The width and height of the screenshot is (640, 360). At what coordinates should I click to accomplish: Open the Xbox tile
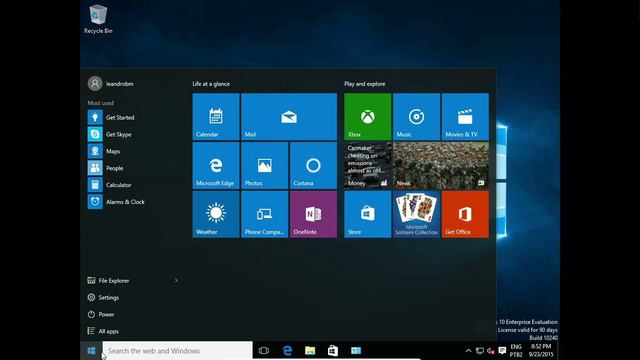(x=368, y=117)
